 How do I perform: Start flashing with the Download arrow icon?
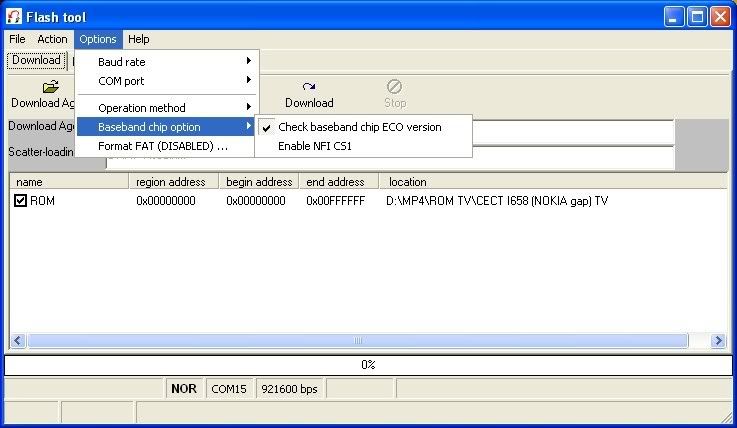[309, 86]
